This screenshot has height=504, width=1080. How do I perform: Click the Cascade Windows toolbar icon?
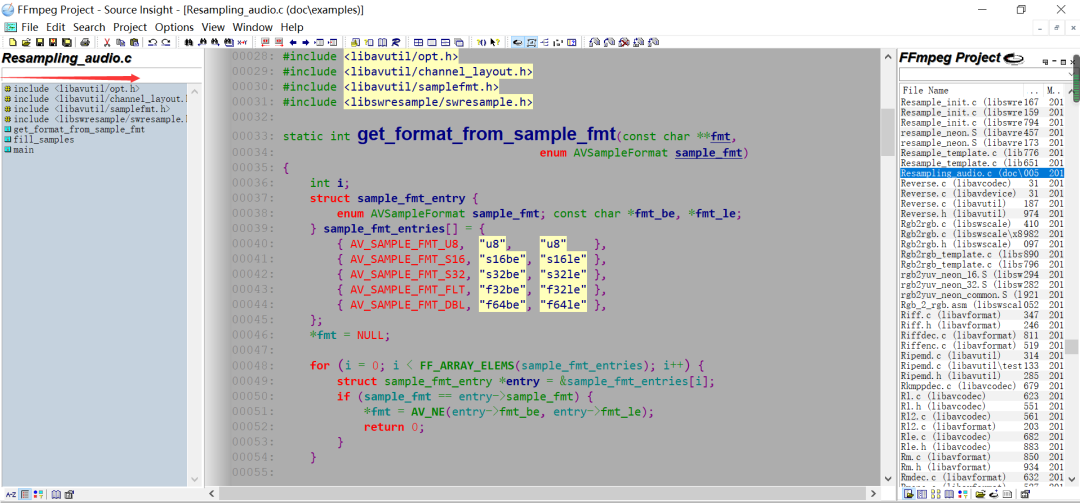tap(459, 42)
